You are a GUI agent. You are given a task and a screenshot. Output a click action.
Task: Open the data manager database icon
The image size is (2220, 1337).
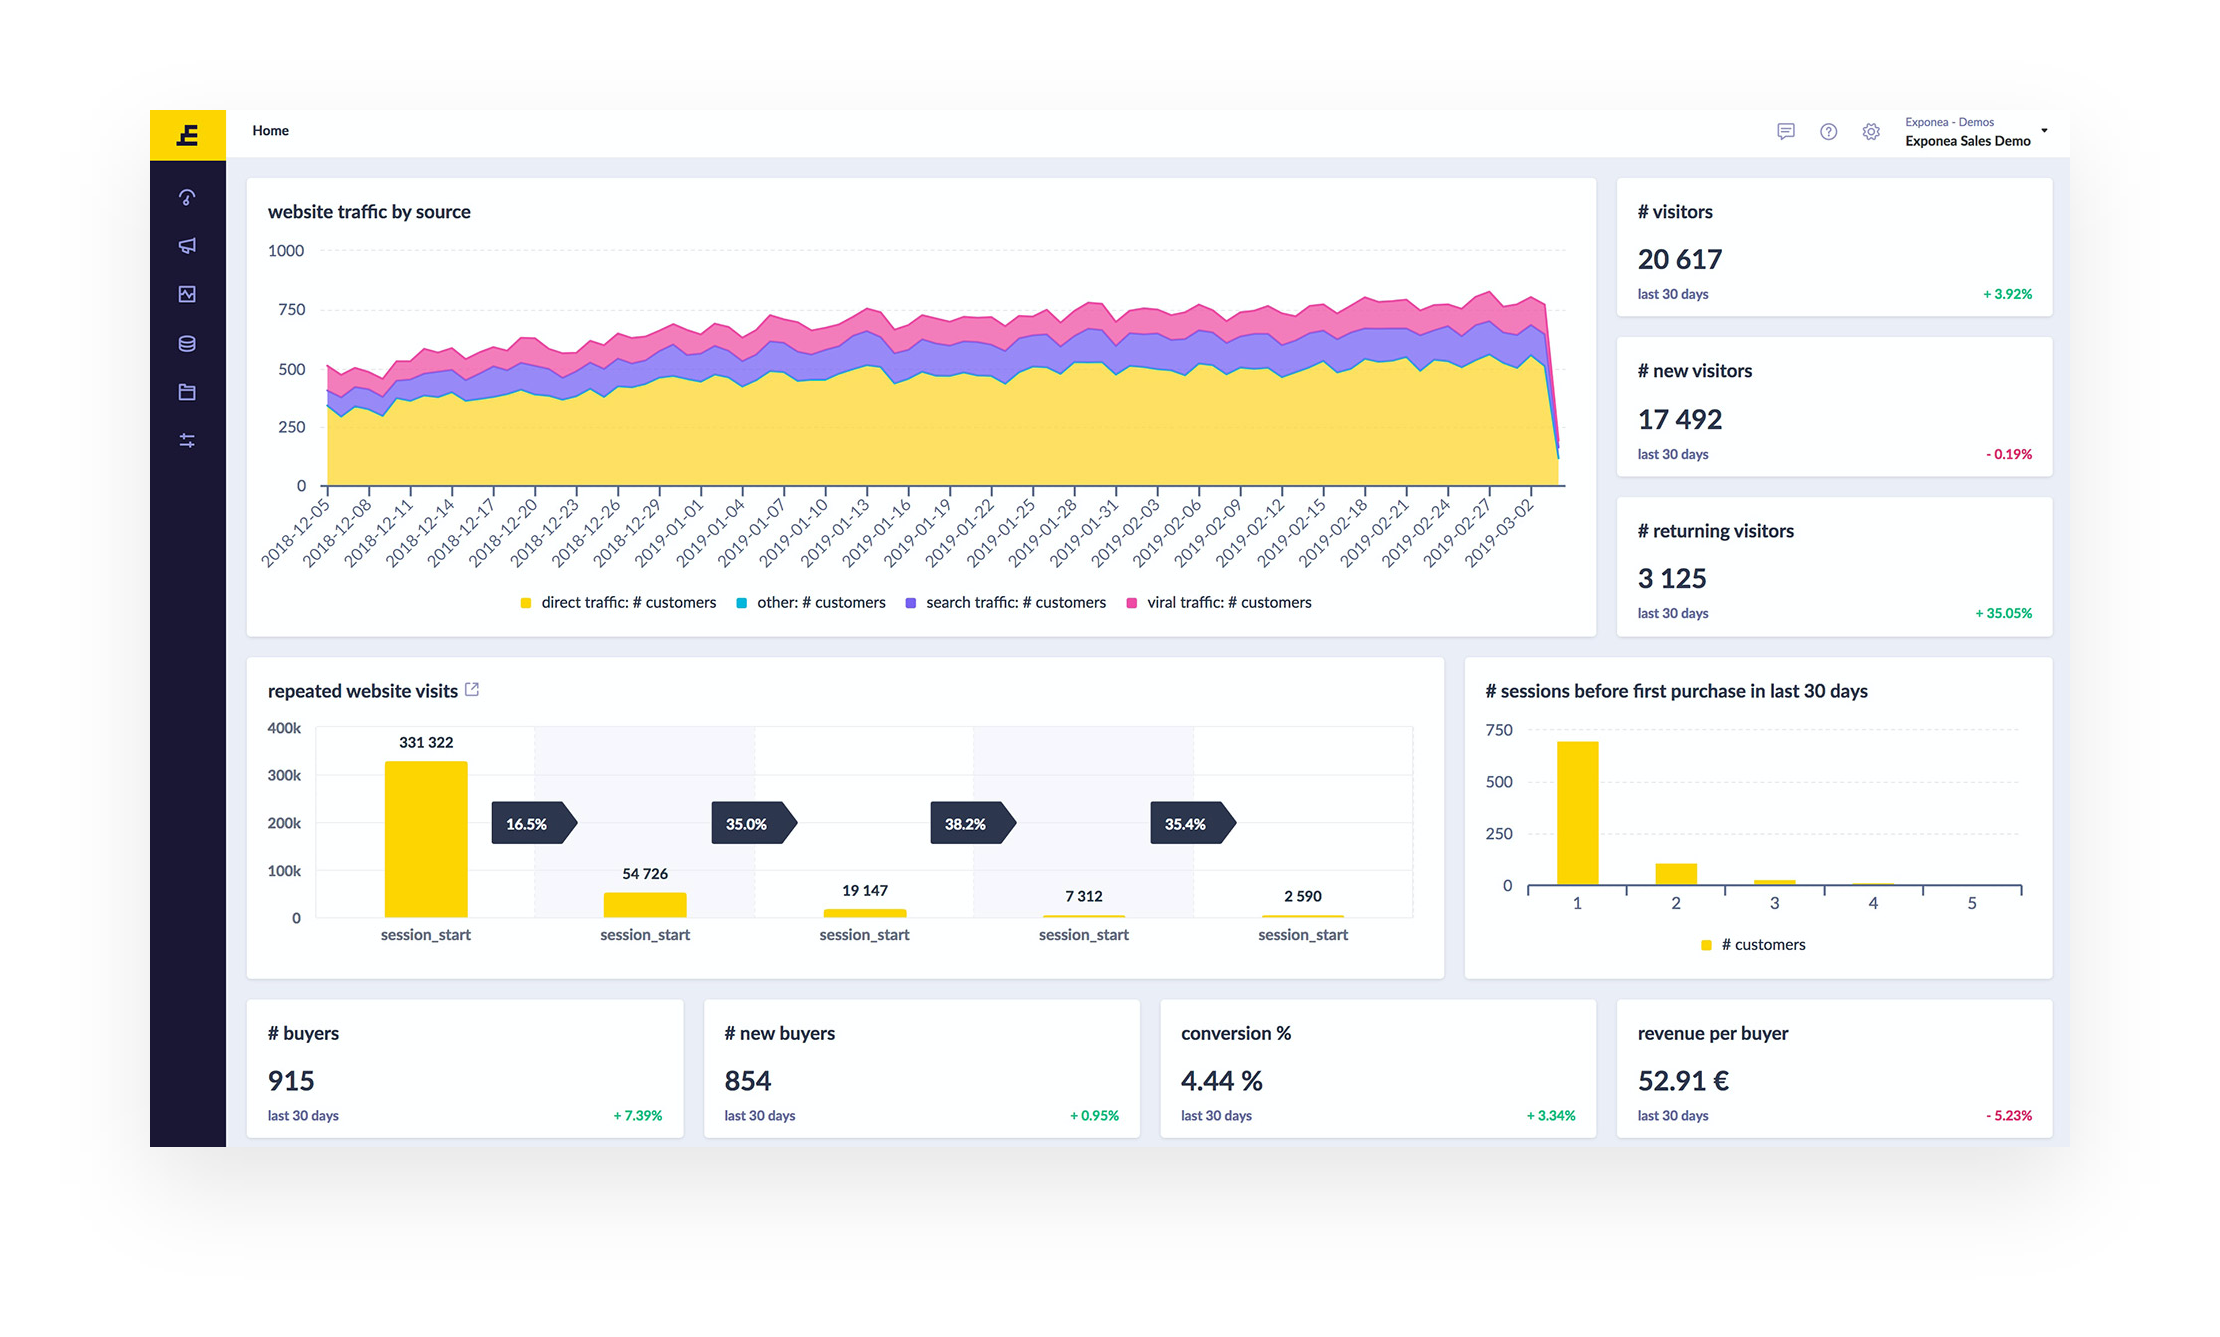click(187, 343)
